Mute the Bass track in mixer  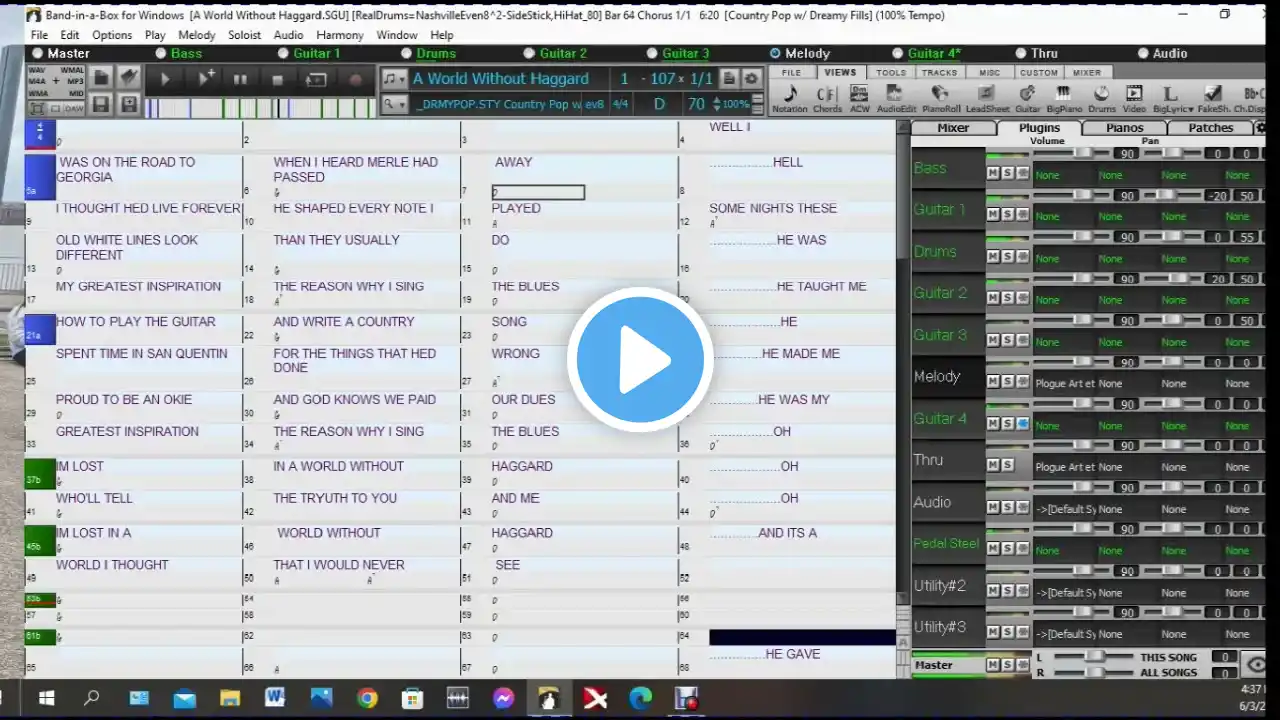click(993, 173)
